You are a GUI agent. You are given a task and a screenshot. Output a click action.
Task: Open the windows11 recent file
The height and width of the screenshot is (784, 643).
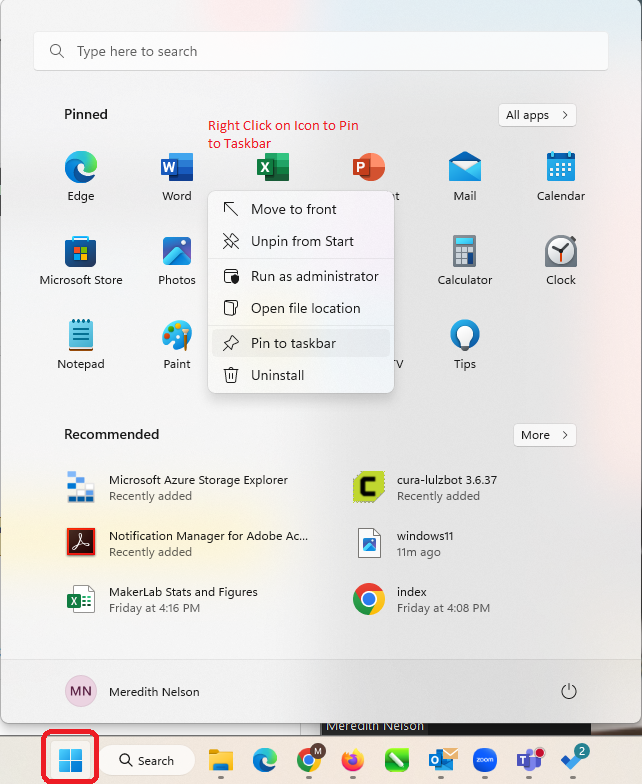(405, 543)
